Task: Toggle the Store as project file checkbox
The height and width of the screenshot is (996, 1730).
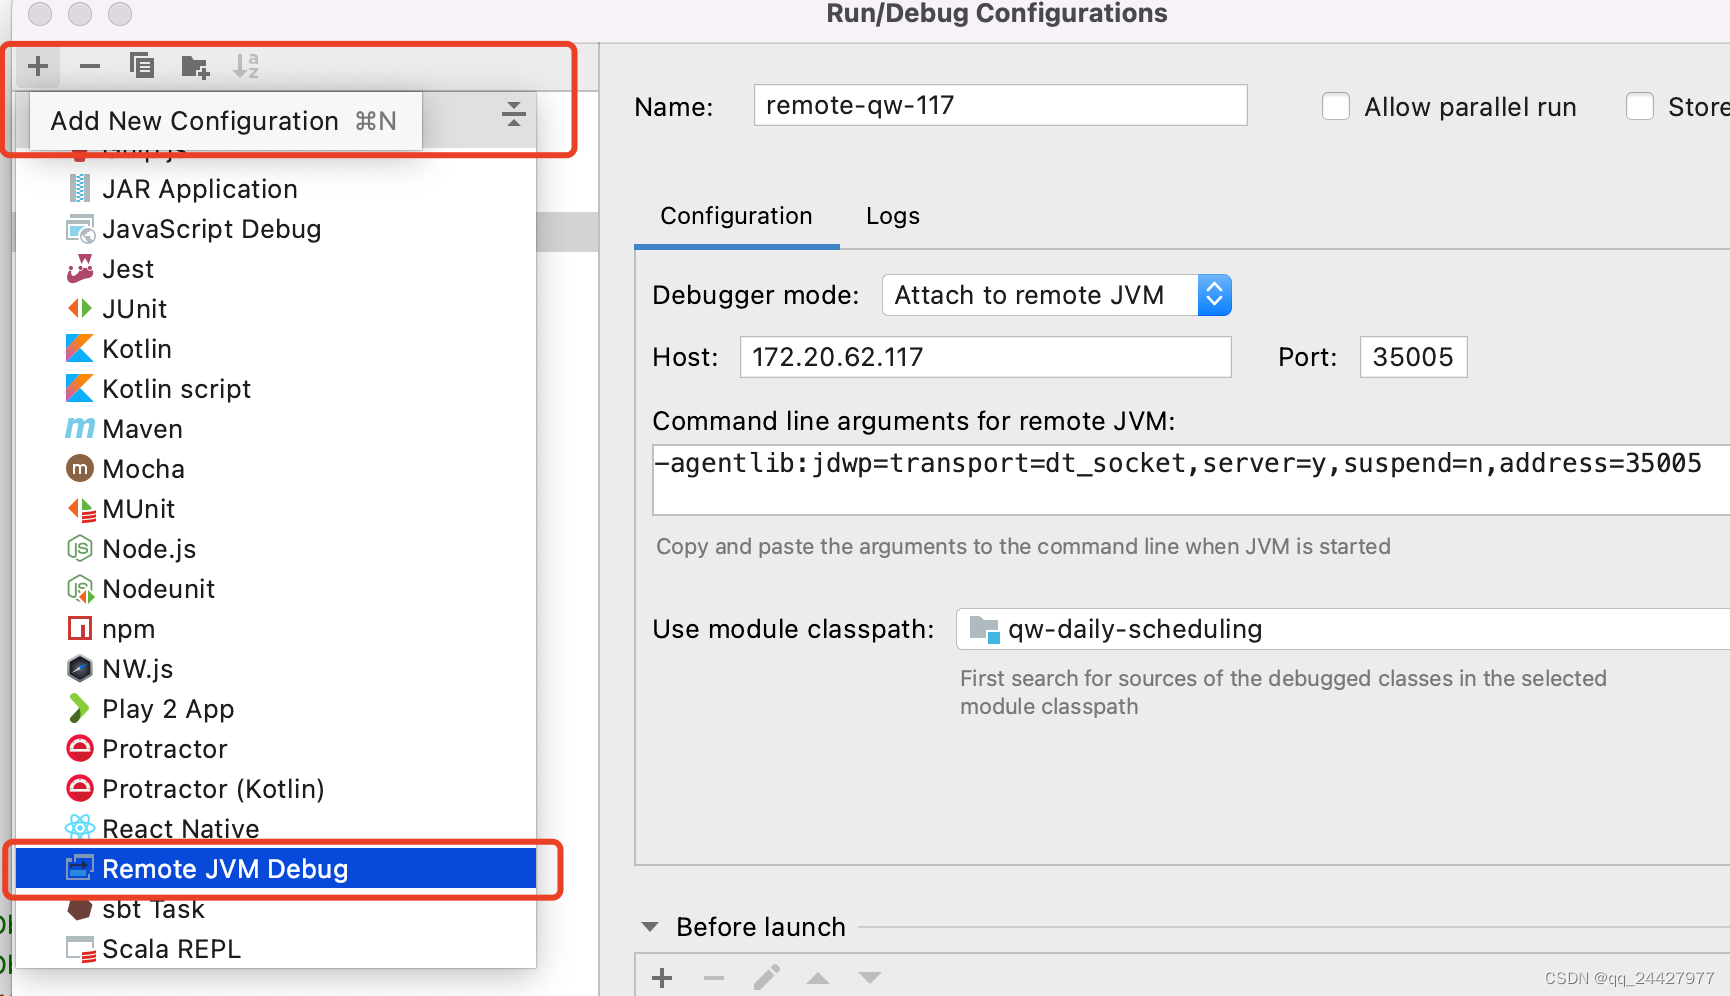Action: 1640,106
